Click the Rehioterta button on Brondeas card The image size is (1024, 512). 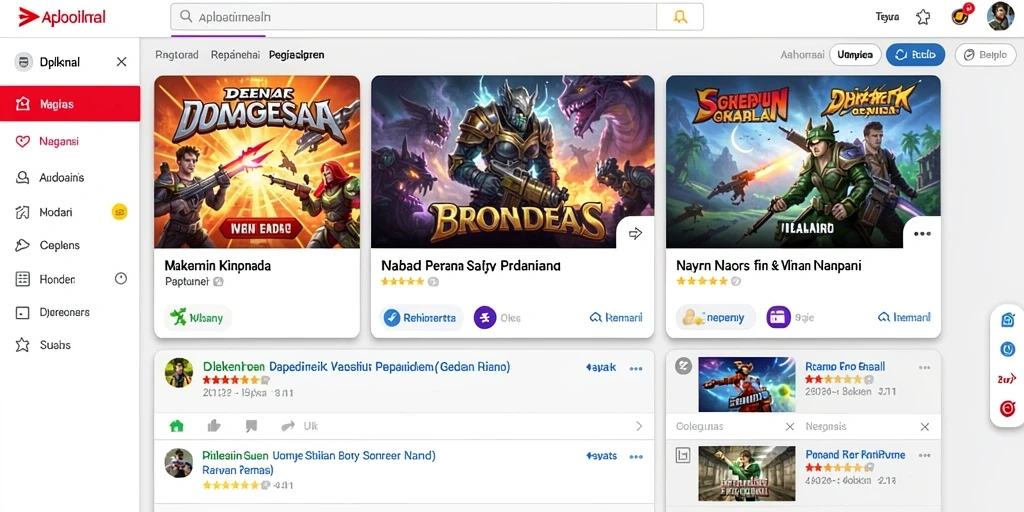point(421,318)
